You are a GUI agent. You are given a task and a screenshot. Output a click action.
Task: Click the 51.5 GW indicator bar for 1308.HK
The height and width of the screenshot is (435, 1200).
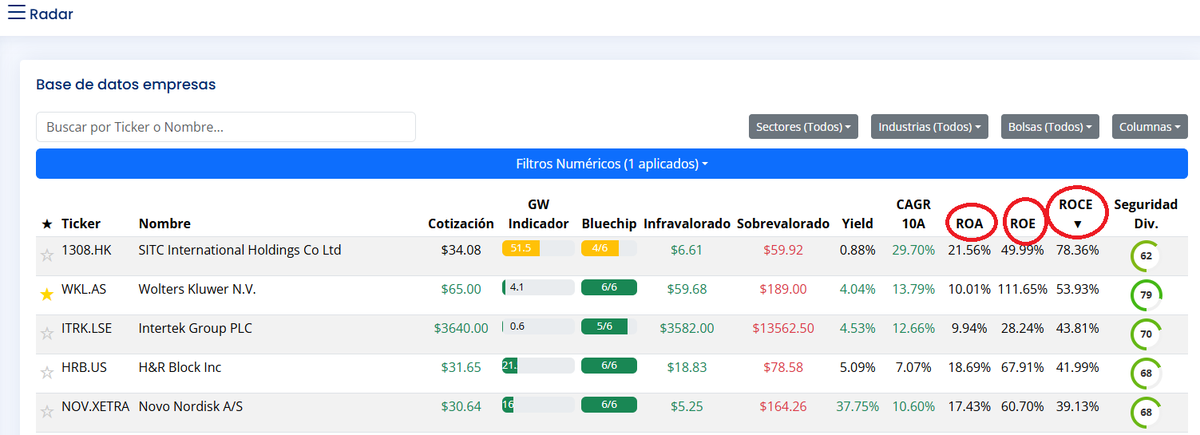pyautogui.click(x=538, y=248)
